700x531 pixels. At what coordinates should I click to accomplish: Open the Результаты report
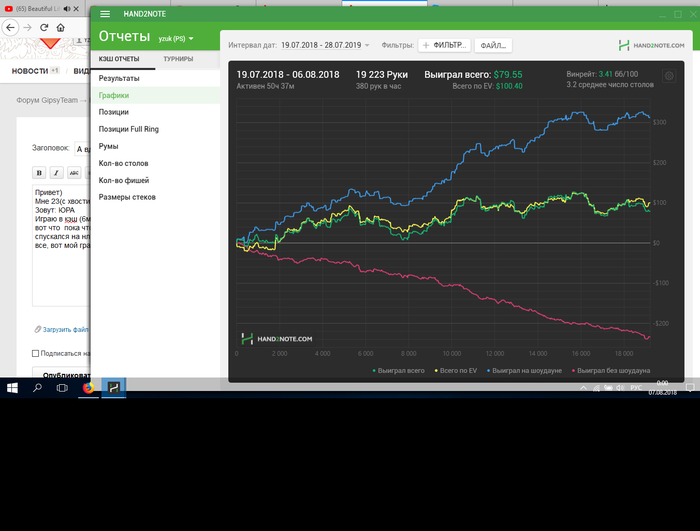(155, 78)
